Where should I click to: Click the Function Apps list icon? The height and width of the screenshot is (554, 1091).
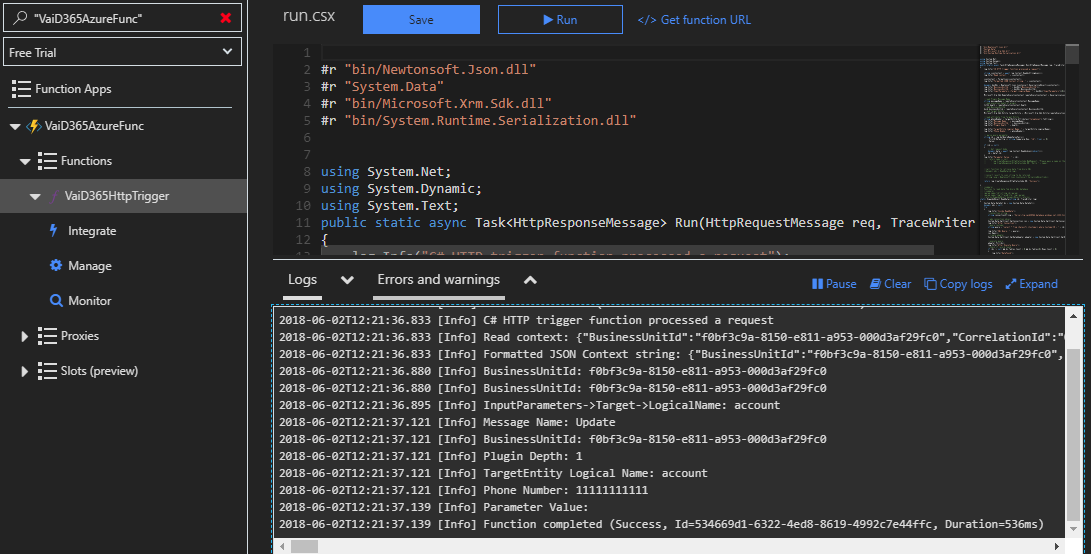[x=21, y=89]
